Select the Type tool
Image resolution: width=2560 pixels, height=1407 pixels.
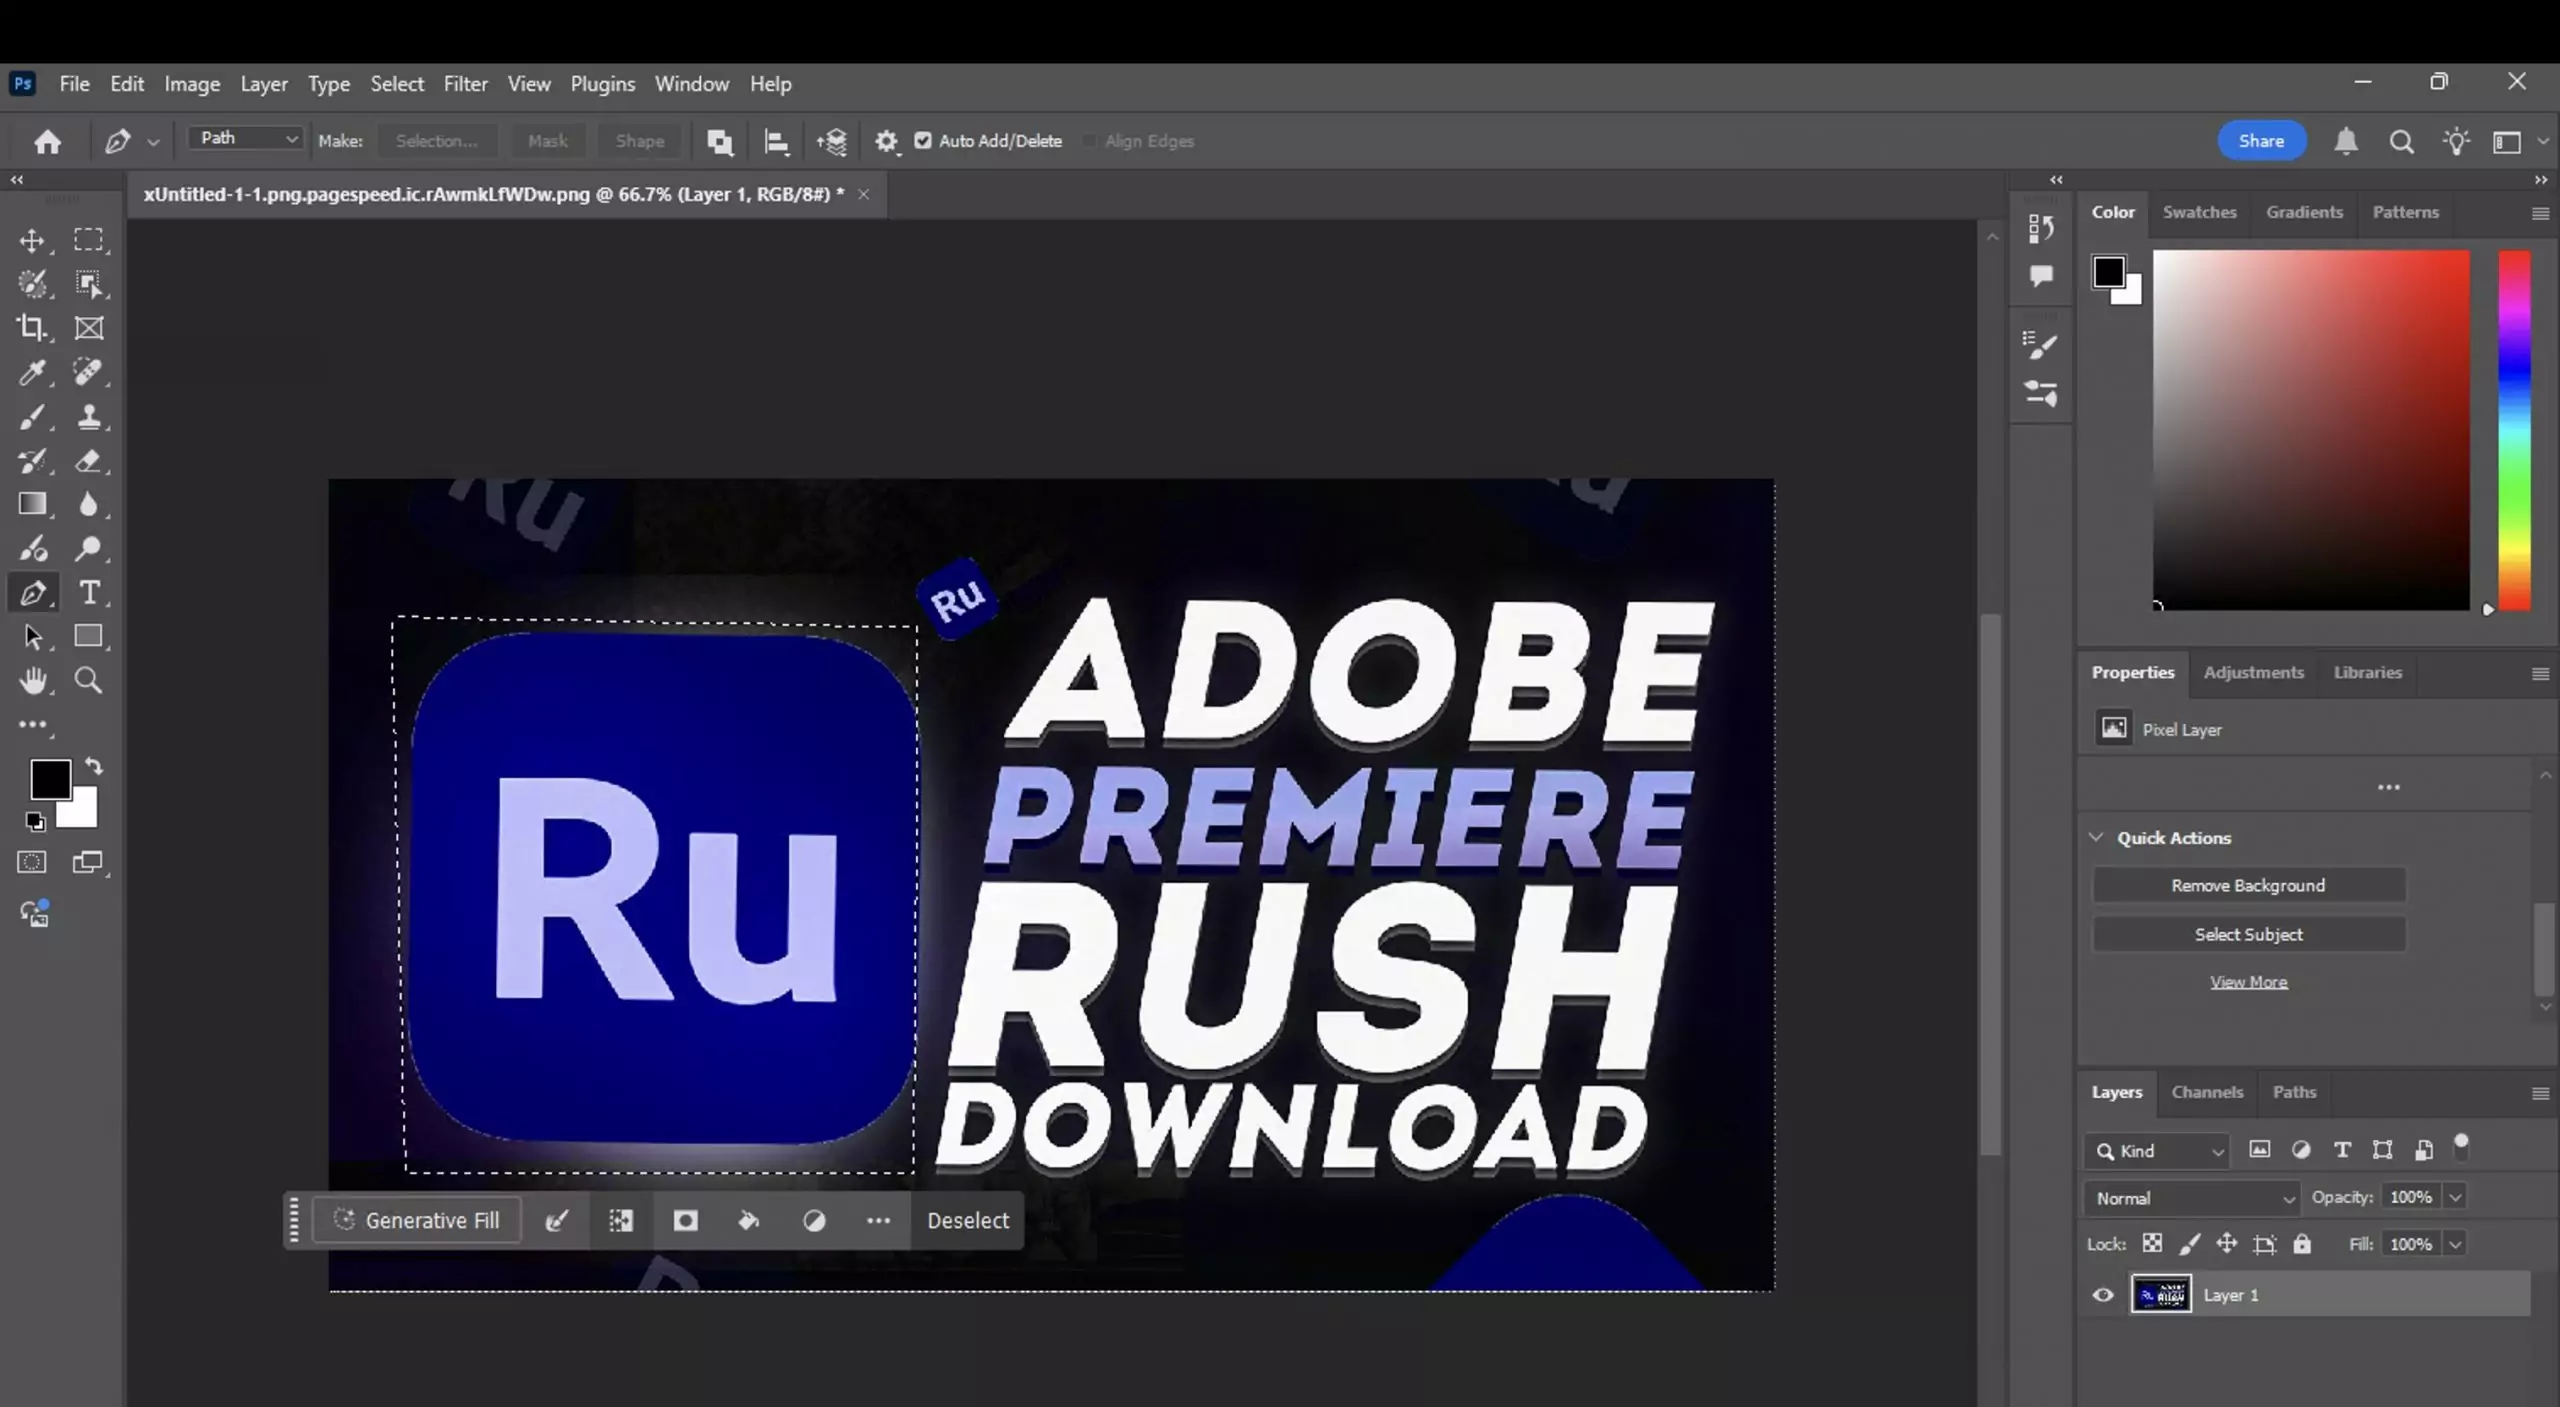point(90,593)
